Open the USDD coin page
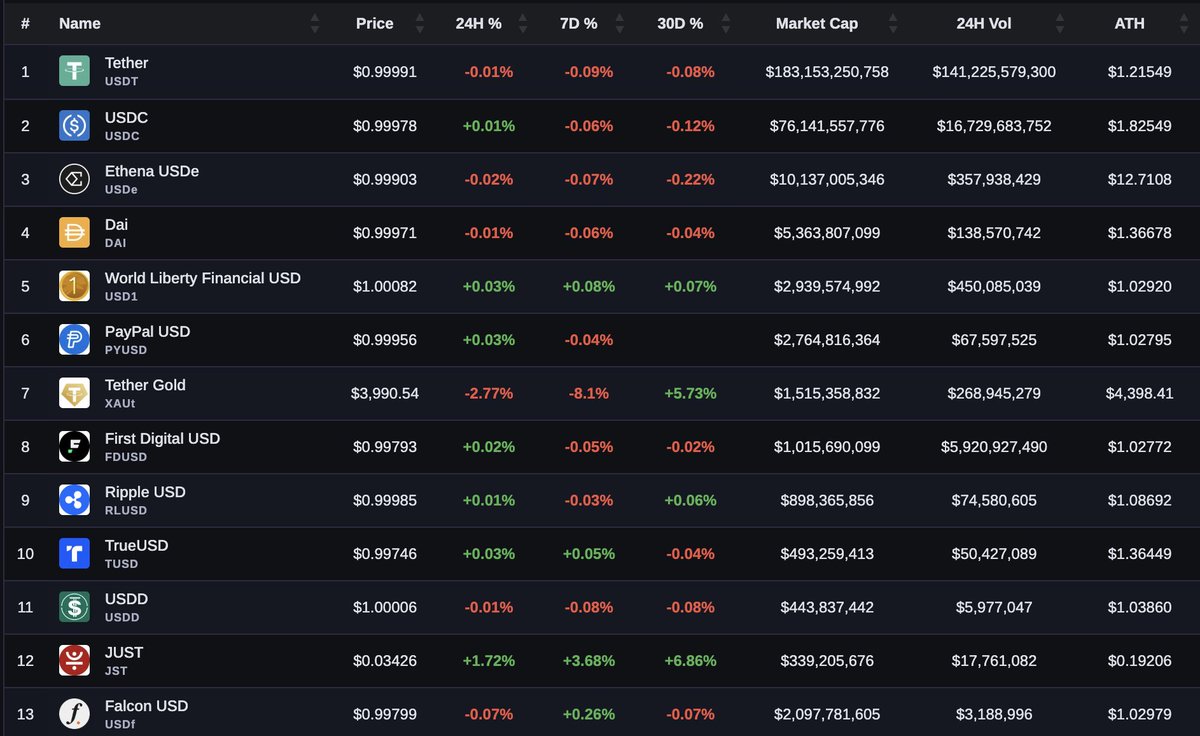The height and width of the screenshot is (736, 1200). 126,600
